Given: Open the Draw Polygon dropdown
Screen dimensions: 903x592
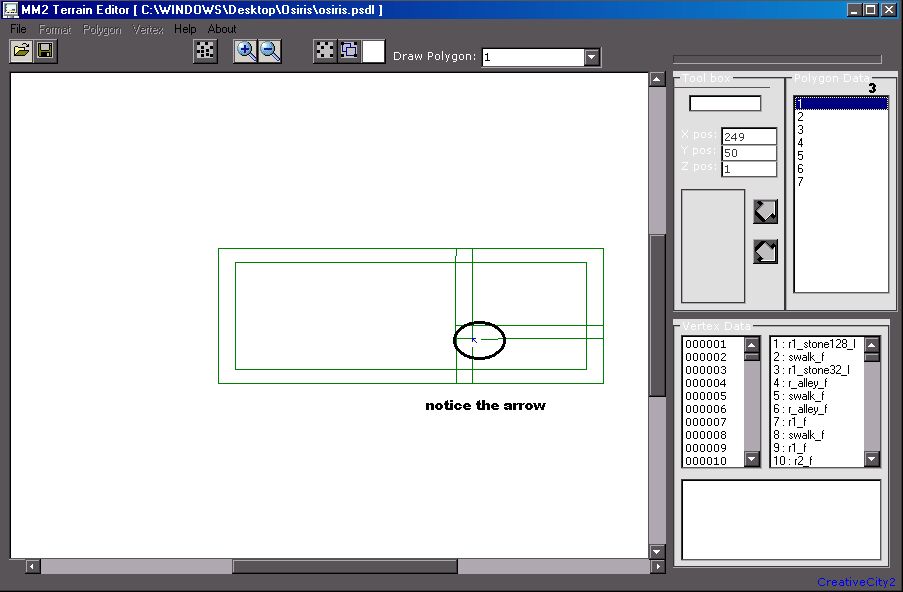Looking at the screenshot, I should click(592, 57).
